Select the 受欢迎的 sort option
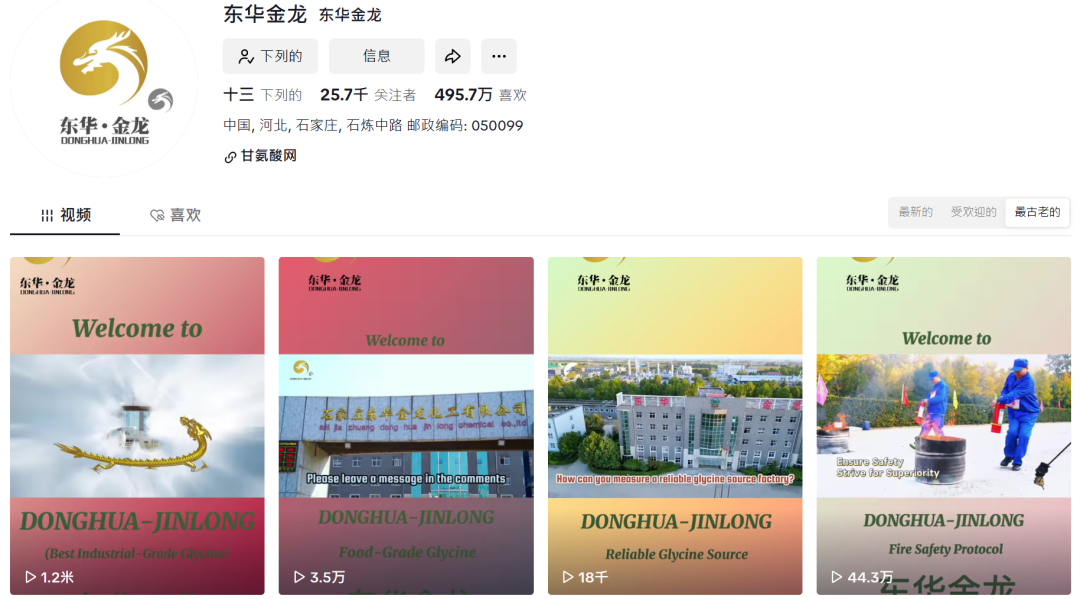 973,212
